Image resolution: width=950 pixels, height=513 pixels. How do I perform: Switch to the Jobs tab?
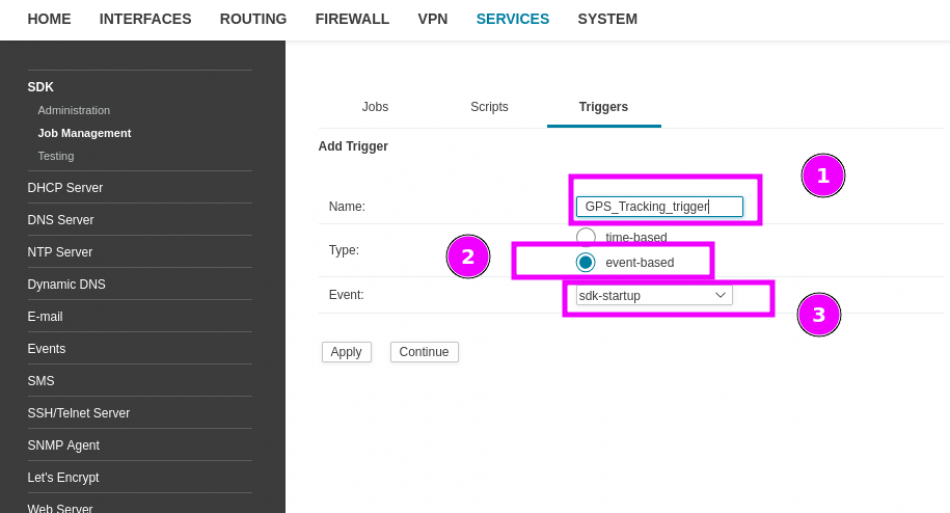pyautogui.click(x=375, y=107)
